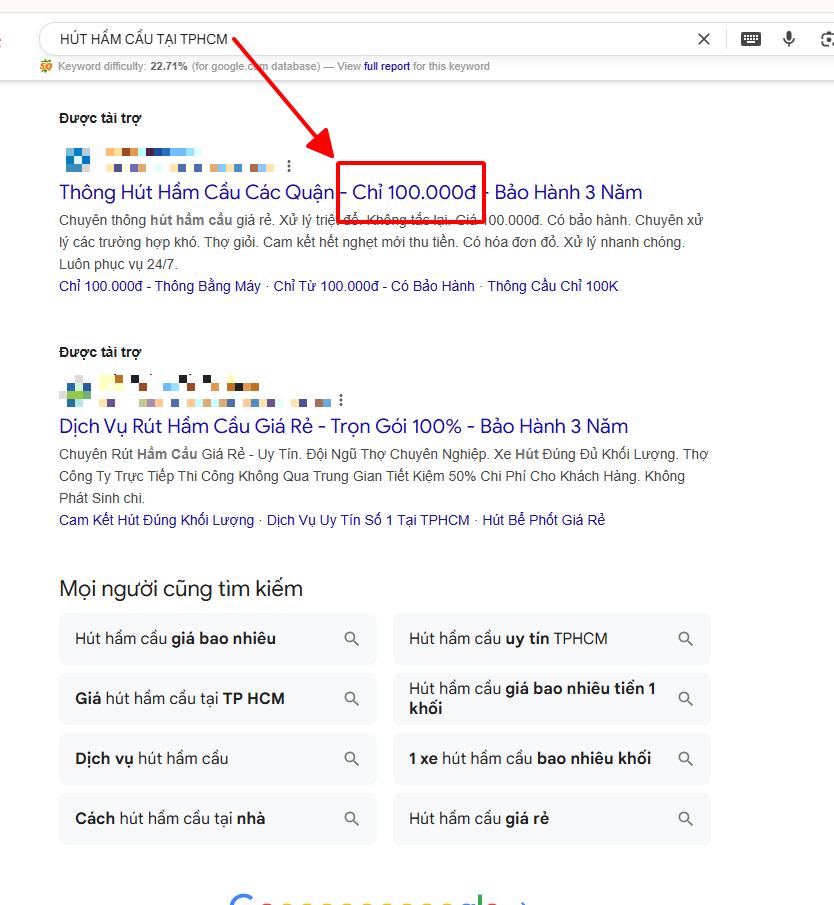The image size is (834, 905).
Task: Open the three-dot menu on the first sponsored ad
Action: [x=290, y=164]
